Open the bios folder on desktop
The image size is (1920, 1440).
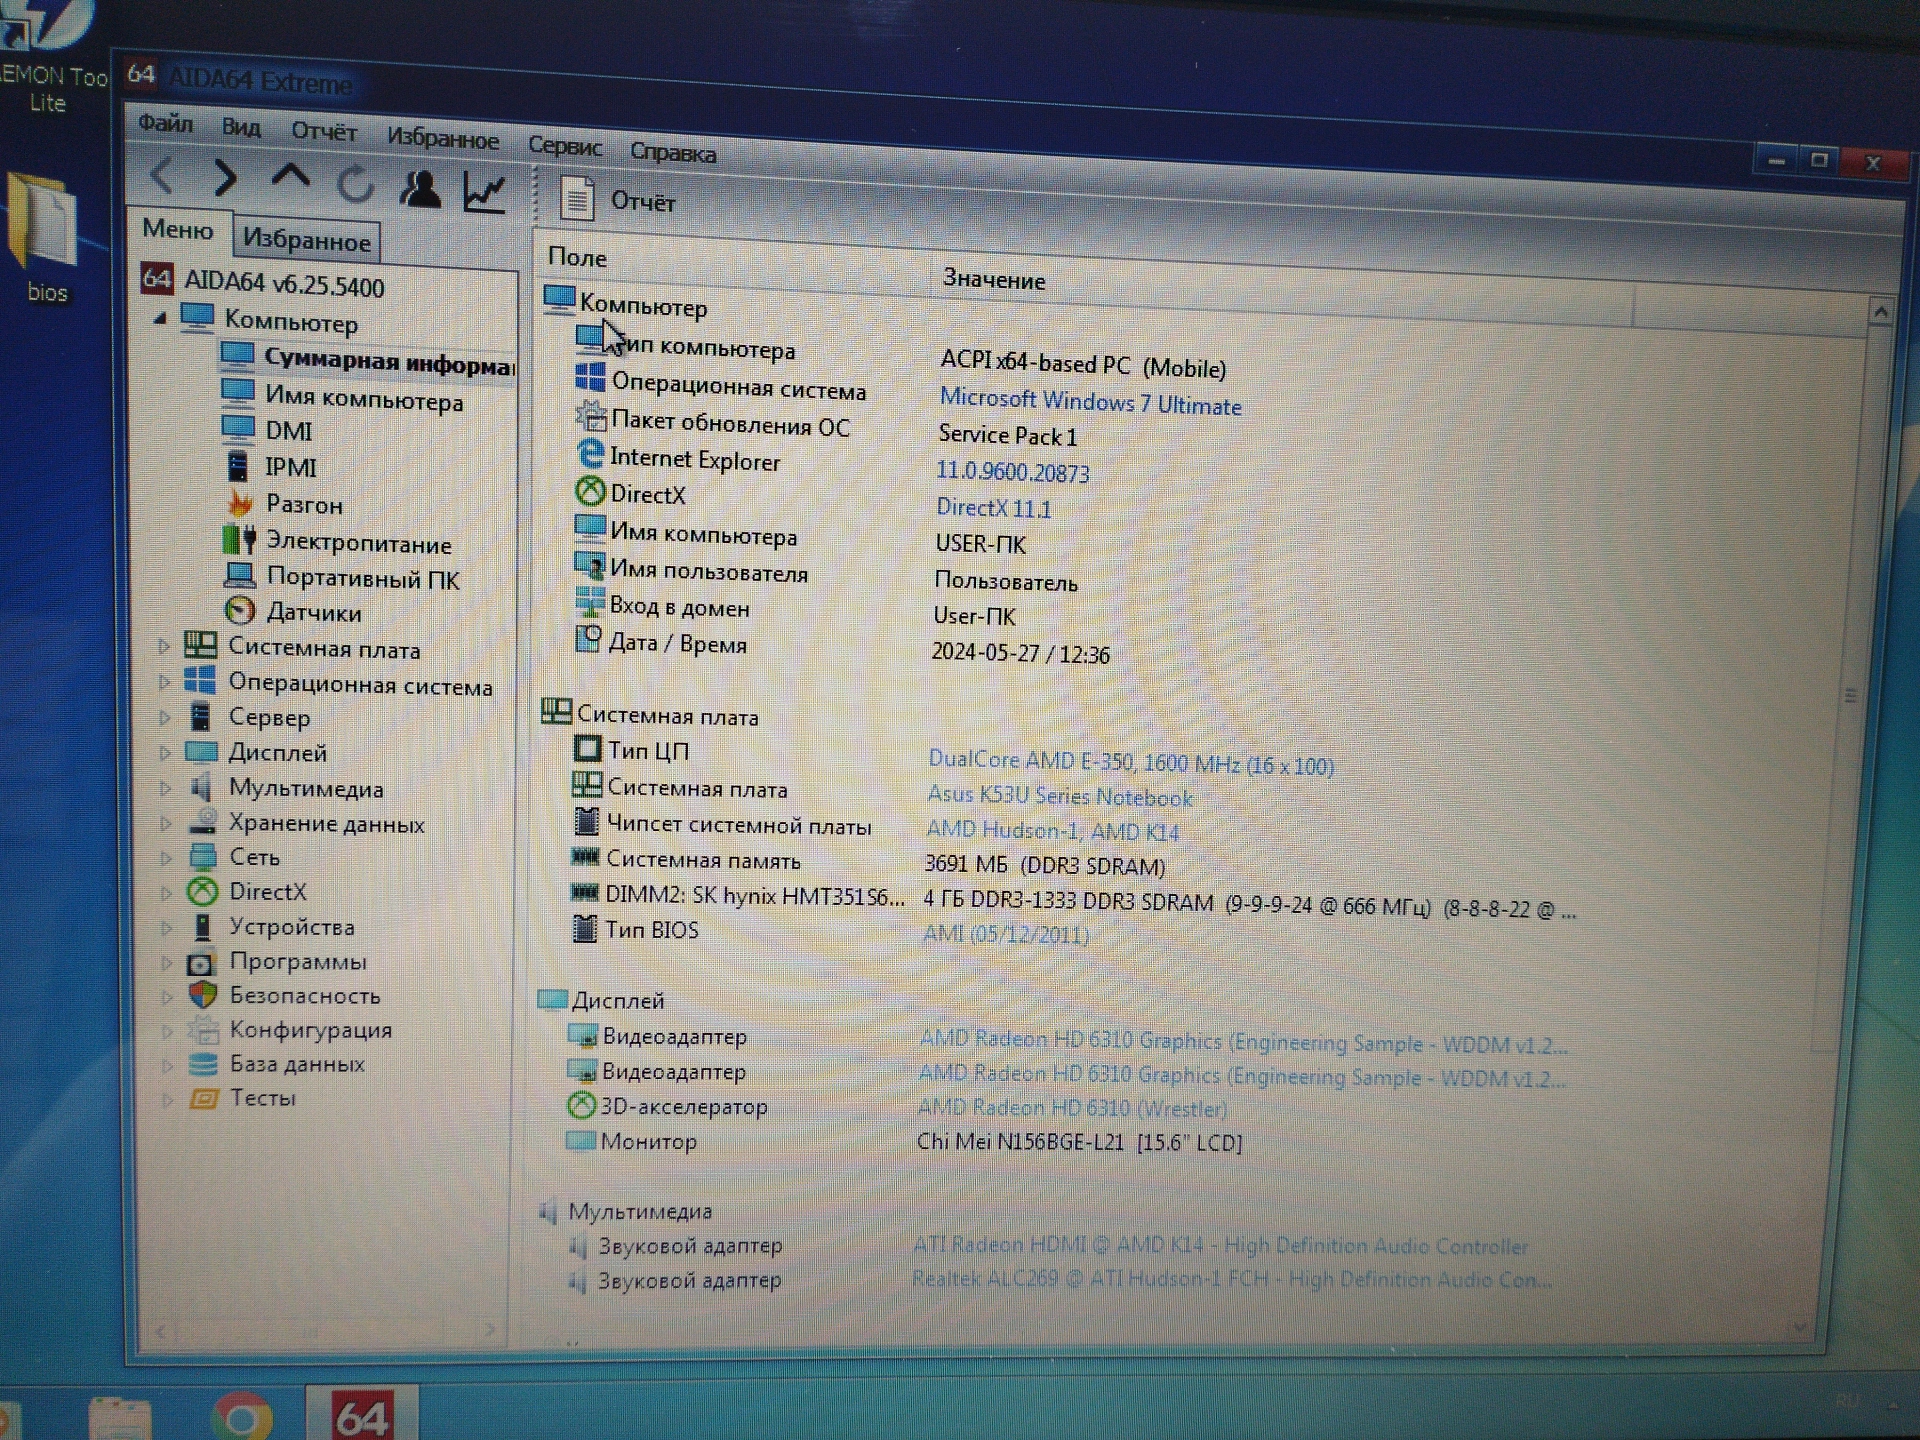43,238
